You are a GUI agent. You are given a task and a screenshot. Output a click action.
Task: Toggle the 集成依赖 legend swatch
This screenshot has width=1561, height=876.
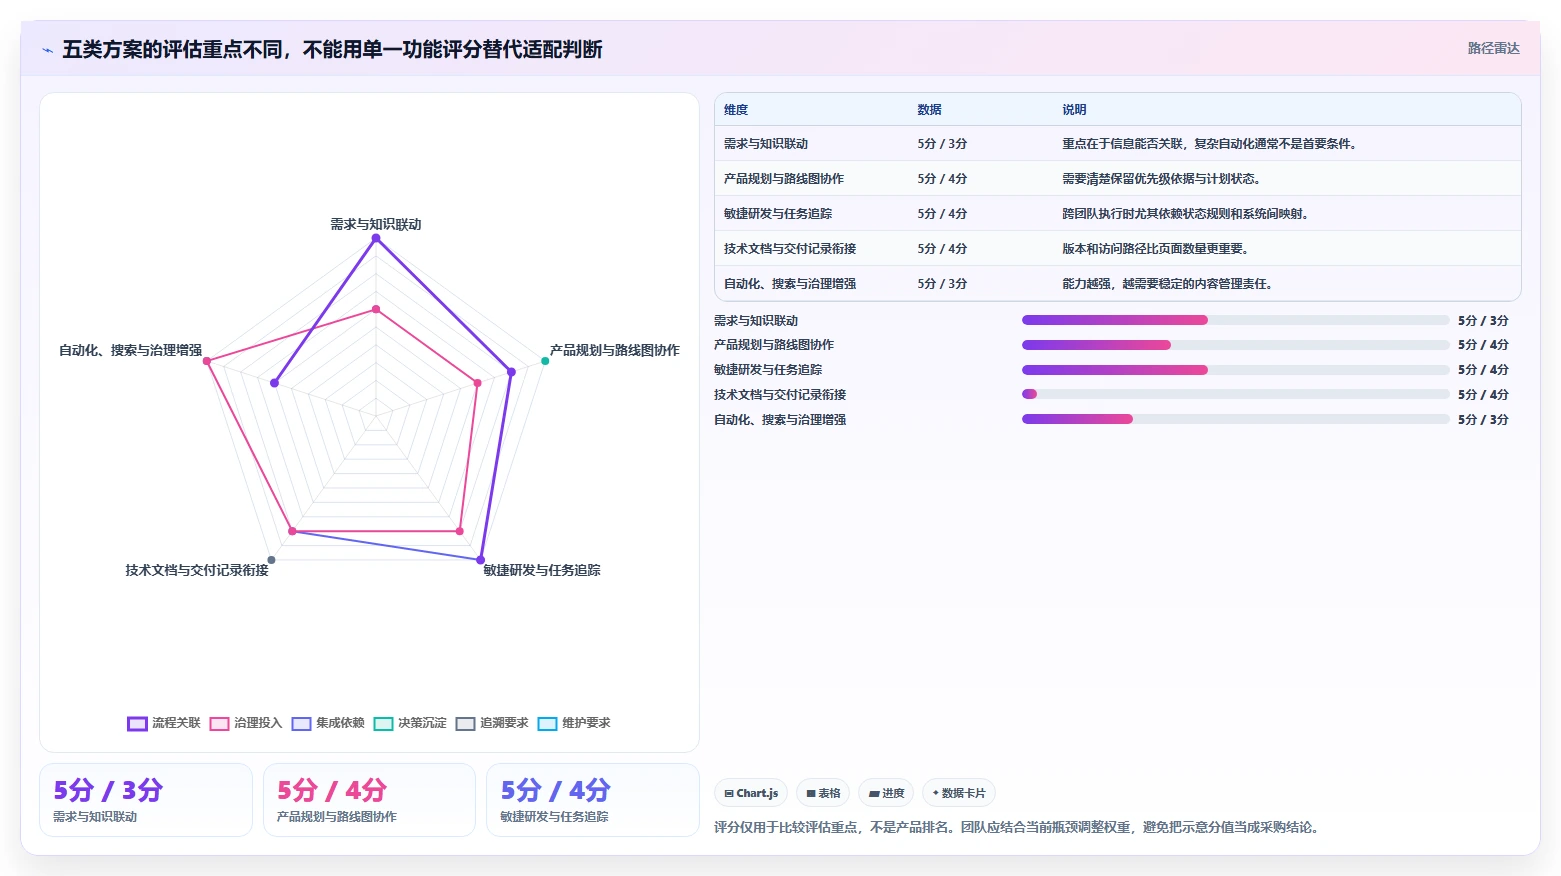302,724
